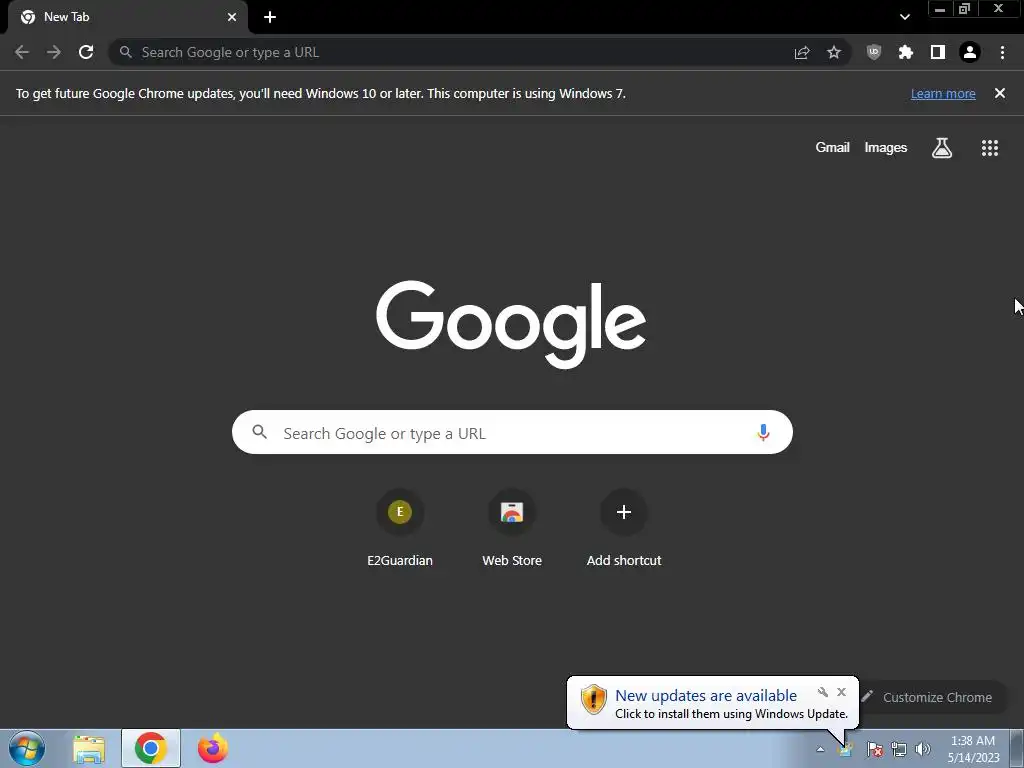1024x768 pixels.
Task: Click the browser back arrow
Action: [x=22, y=52]
